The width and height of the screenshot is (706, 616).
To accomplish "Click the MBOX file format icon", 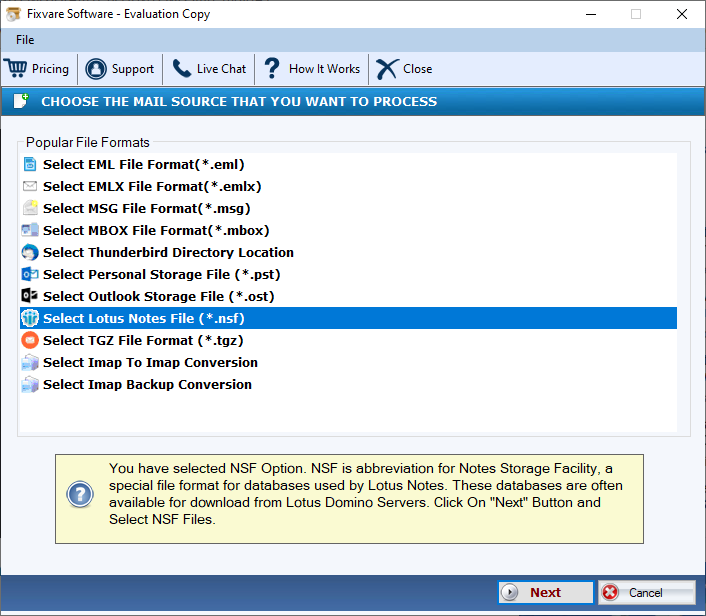I will (x=30, y=230).
